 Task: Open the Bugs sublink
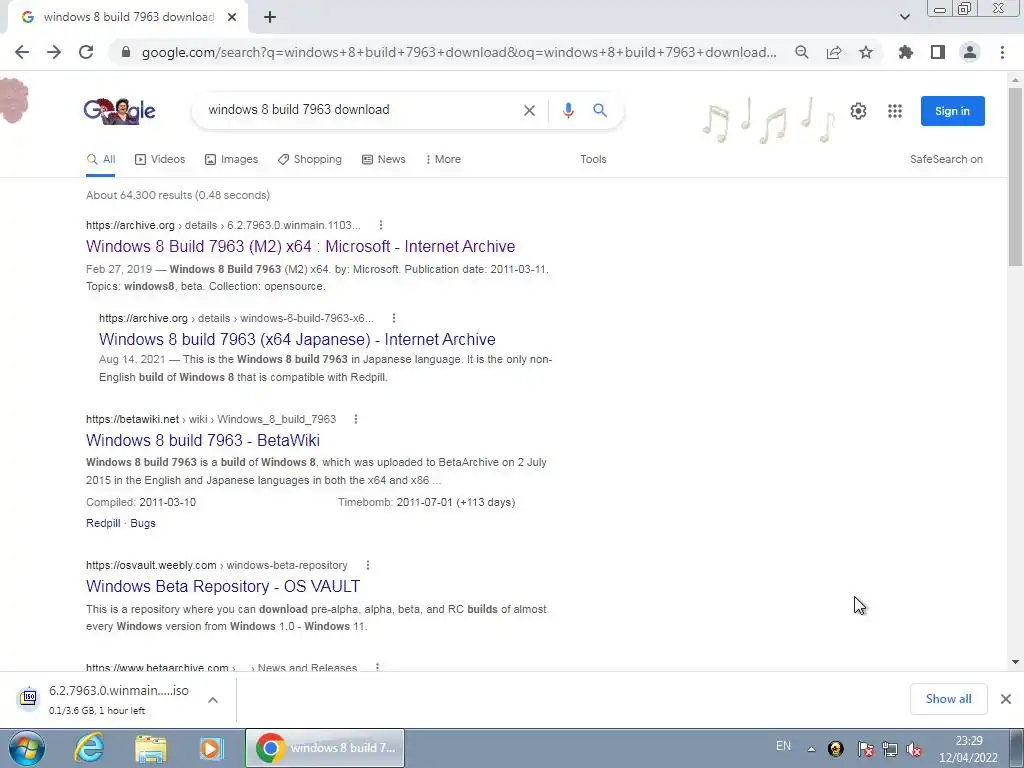coord(143,523)
